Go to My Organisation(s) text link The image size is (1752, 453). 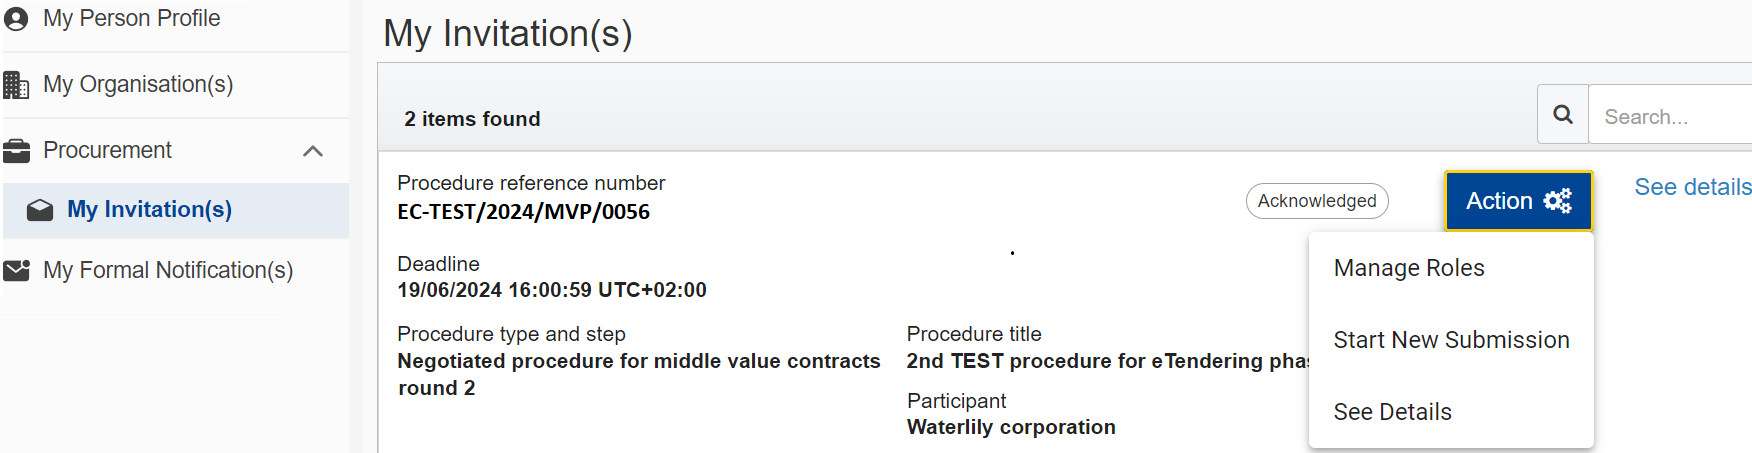[x=138, y=85]
